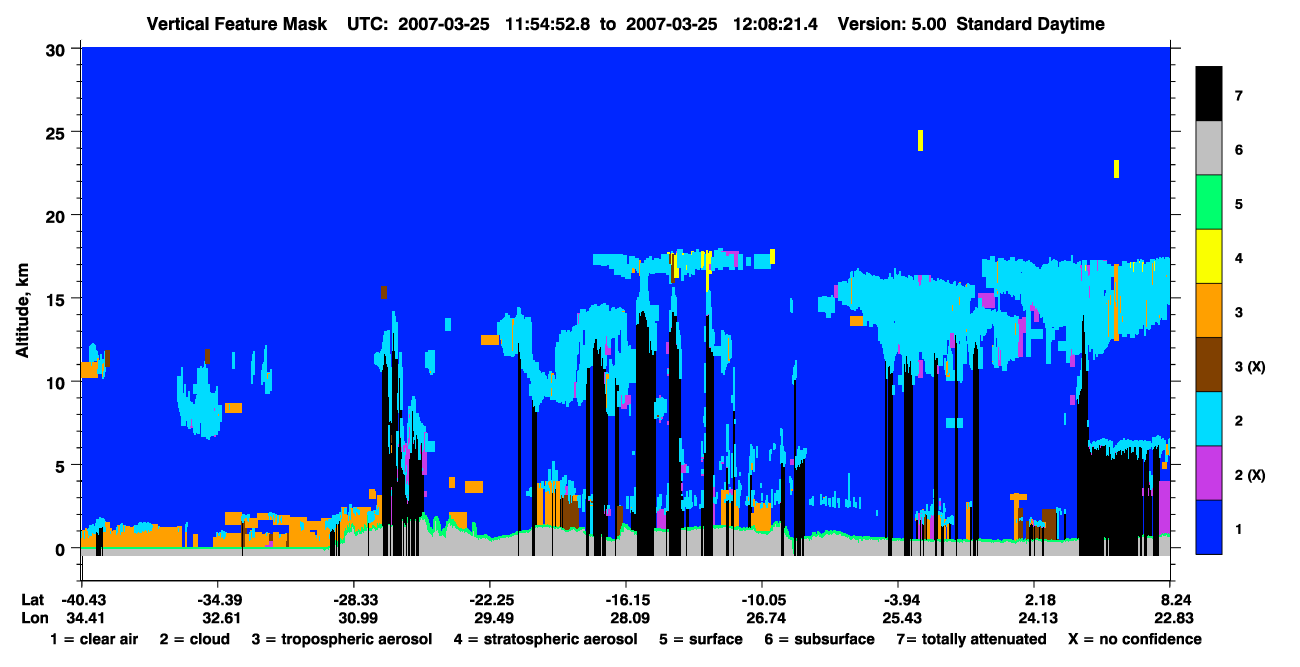This screenshot has width=1300, height=667.
Task: Click the yellow color bar segment labeled 4
Action: [1209, 257]
